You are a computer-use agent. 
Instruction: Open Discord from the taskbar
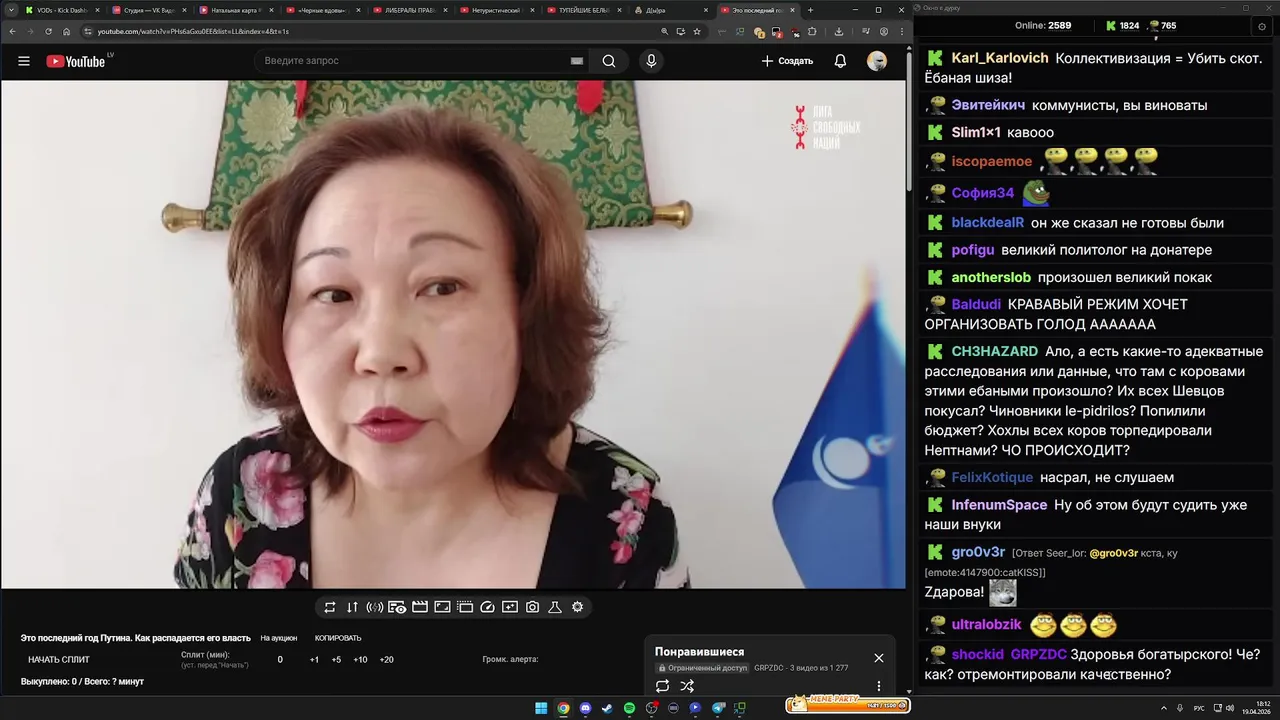[x=585, y=708]
